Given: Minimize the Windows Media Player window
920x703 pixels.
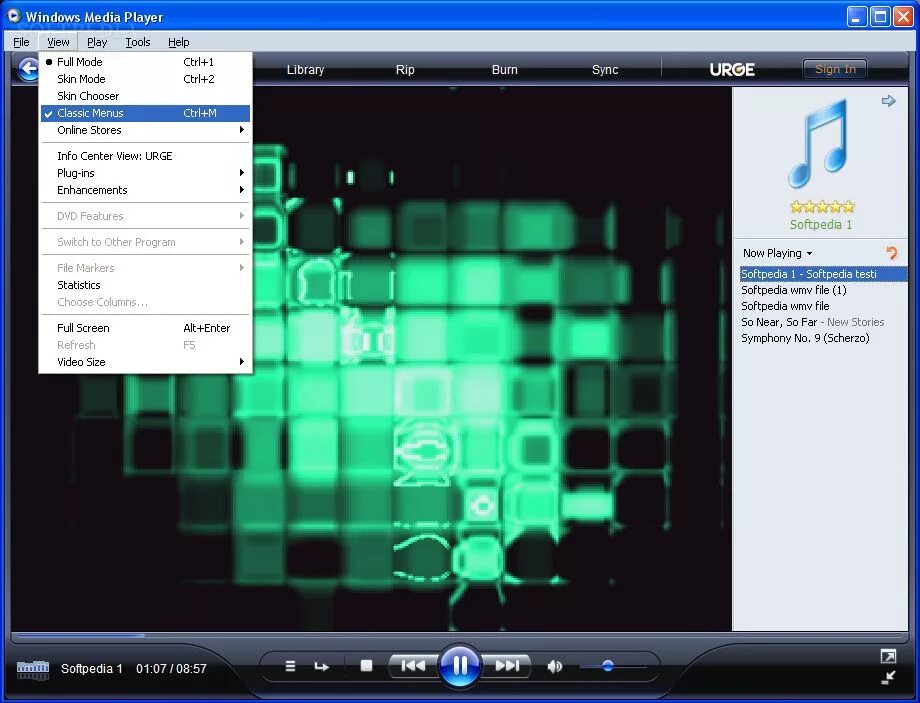Looking at the screenshot, I should (x=857, y=16).
